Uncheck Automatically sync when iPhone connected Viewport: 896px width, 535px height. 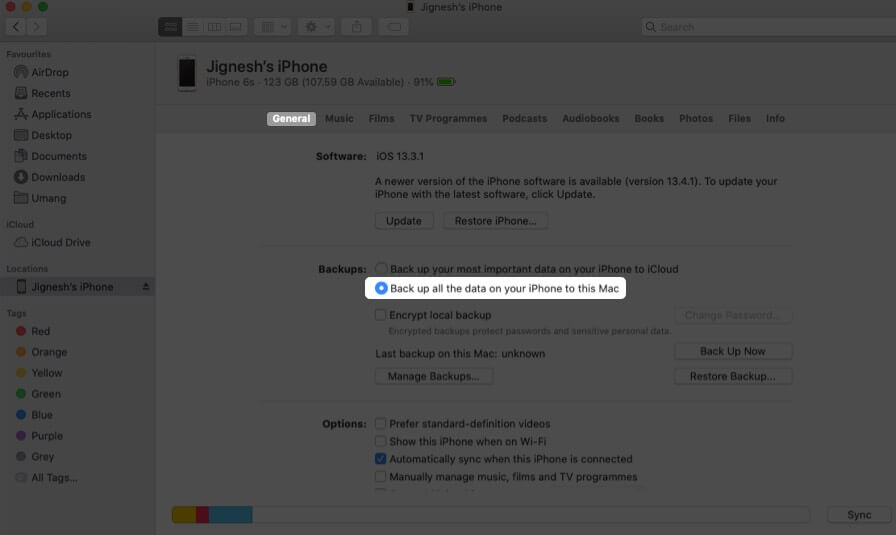point(380,458)
